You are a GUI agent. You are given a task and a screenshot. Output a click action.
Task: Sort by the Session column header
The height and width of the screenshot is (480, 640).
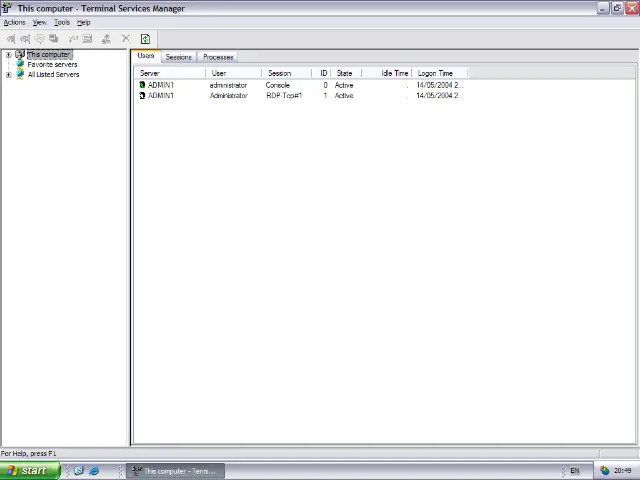click(287, 73)
